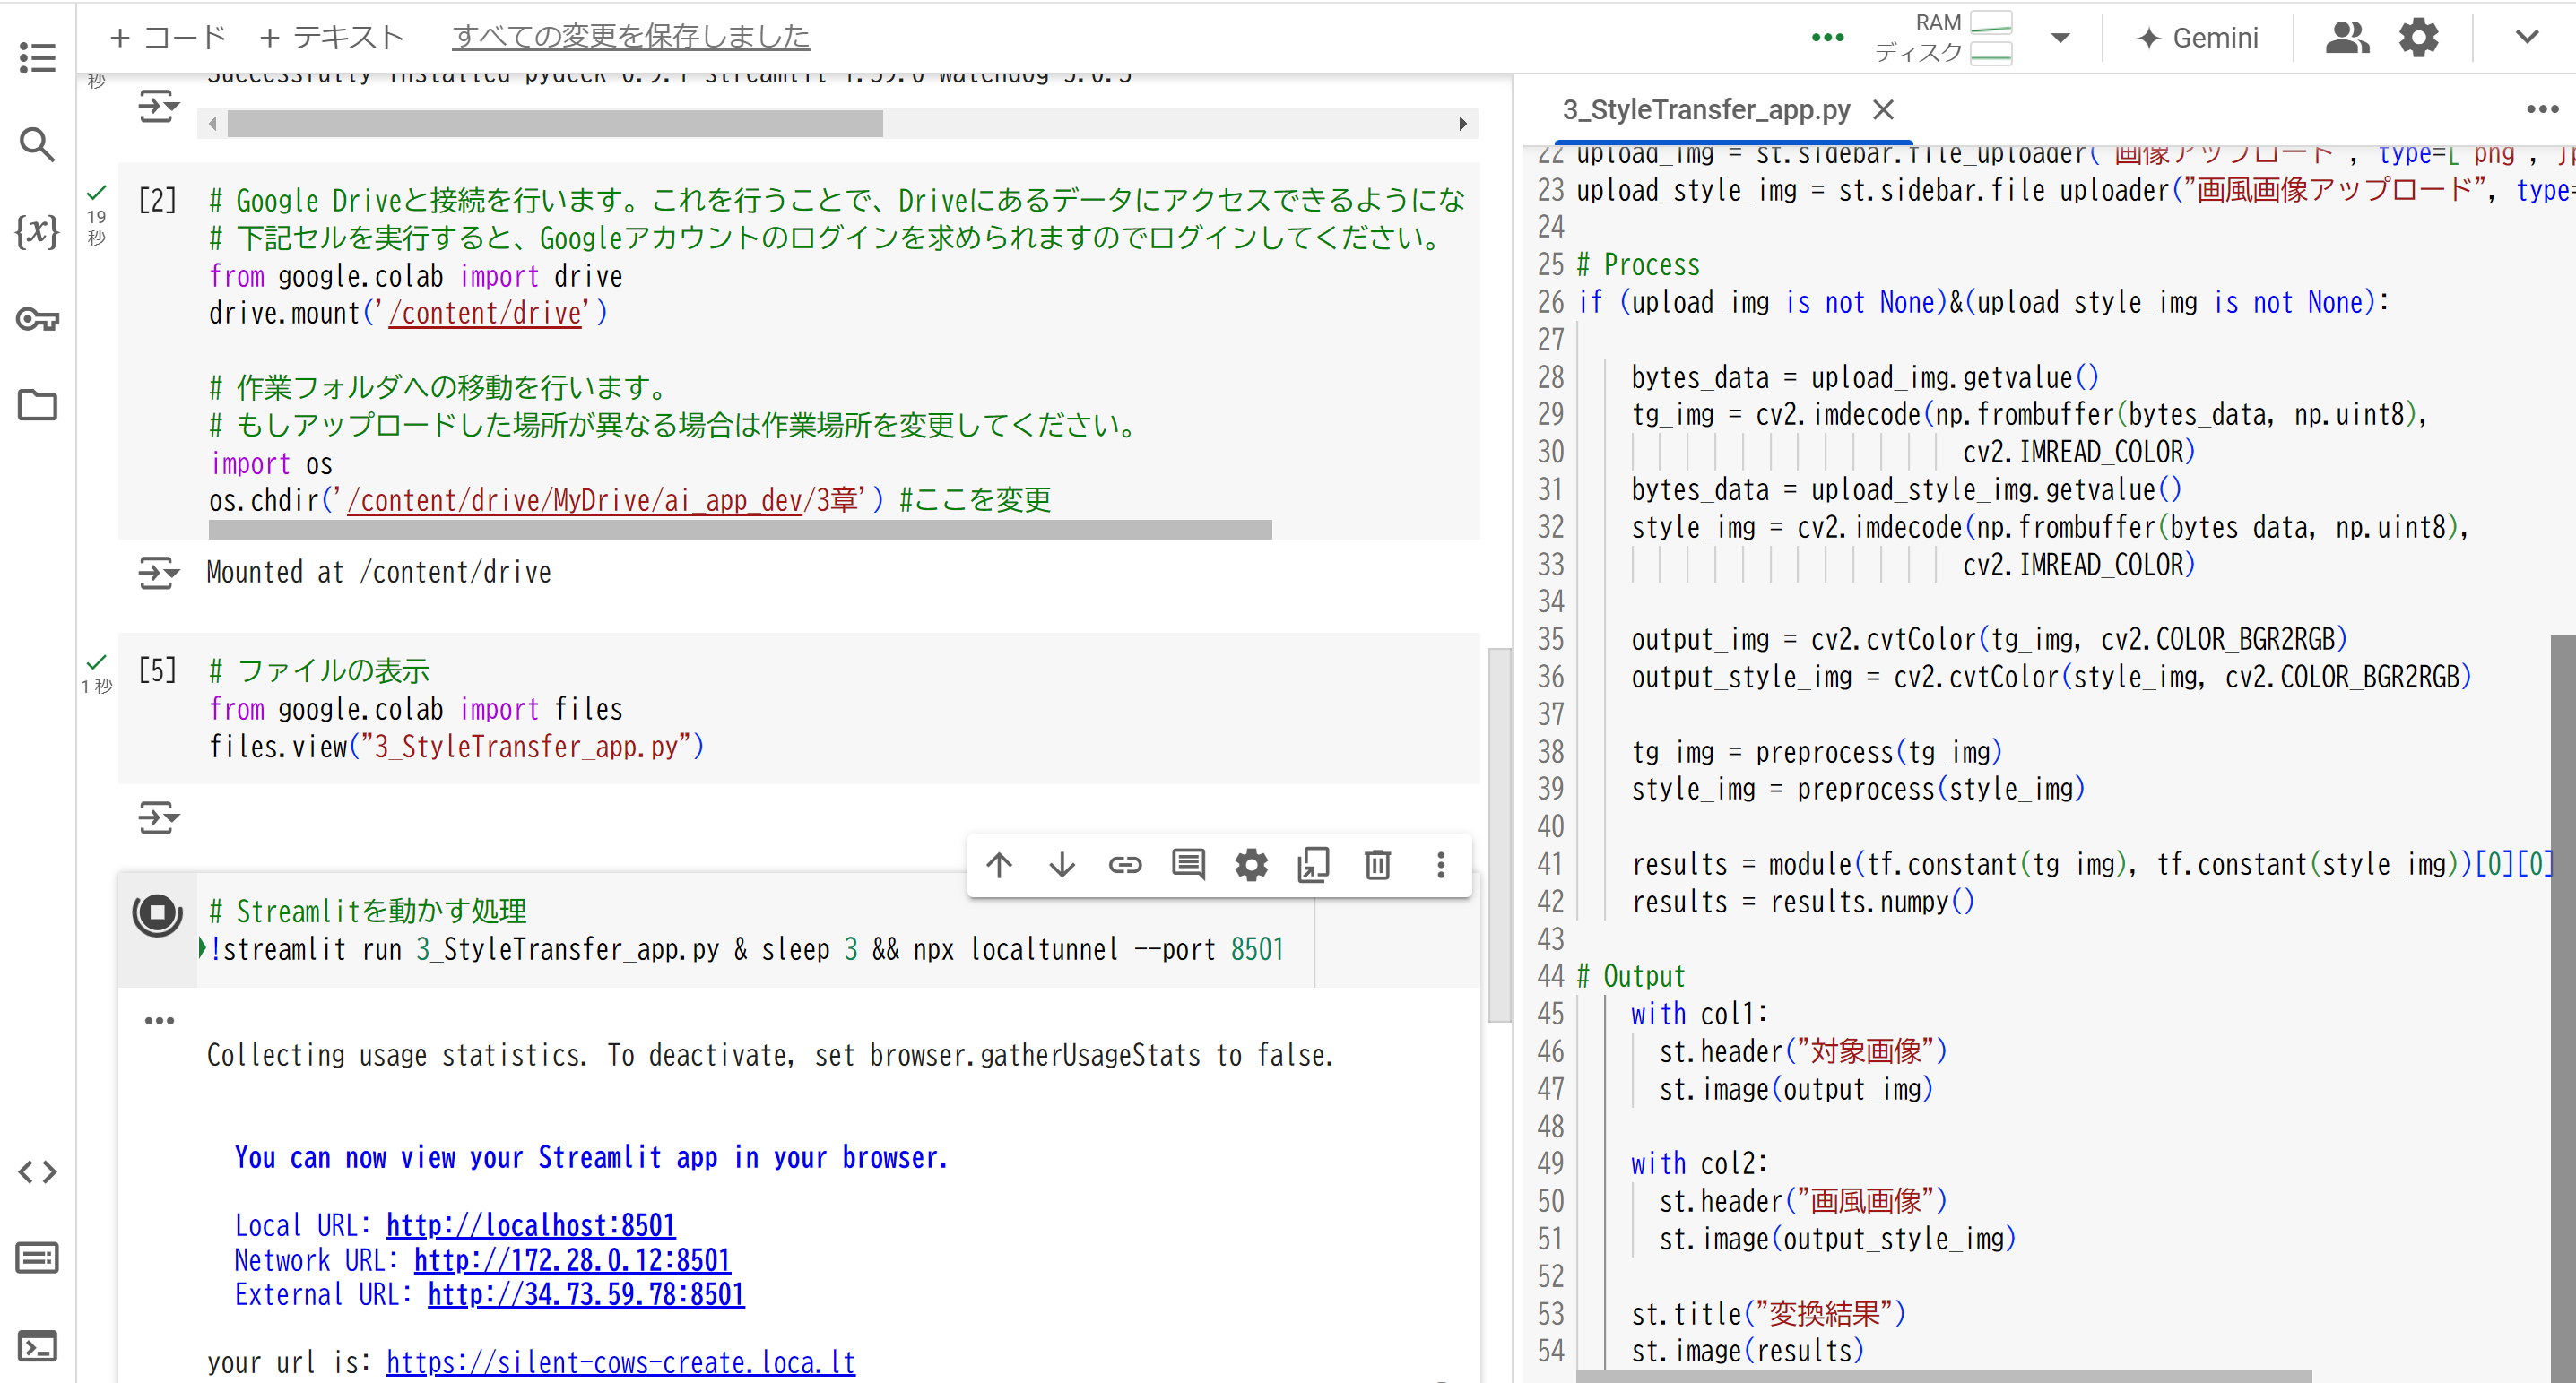Open the cell's three-dot more options menu
Screen dimensions: 2576x1383
click(x=1440, y=864)
